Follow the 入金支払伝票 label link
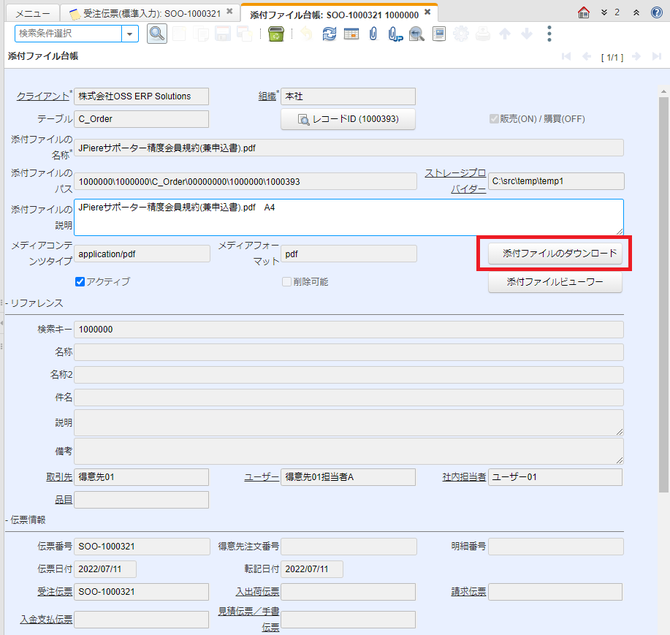 coord(46,620)
